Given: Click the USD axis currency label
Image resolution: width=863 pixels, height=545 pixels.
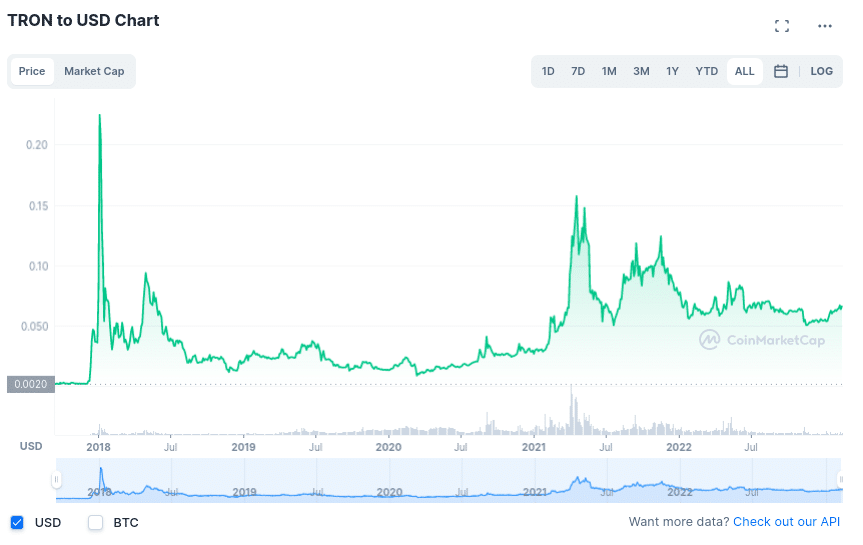Looking at the screenshot, I should tap(31, 446).
